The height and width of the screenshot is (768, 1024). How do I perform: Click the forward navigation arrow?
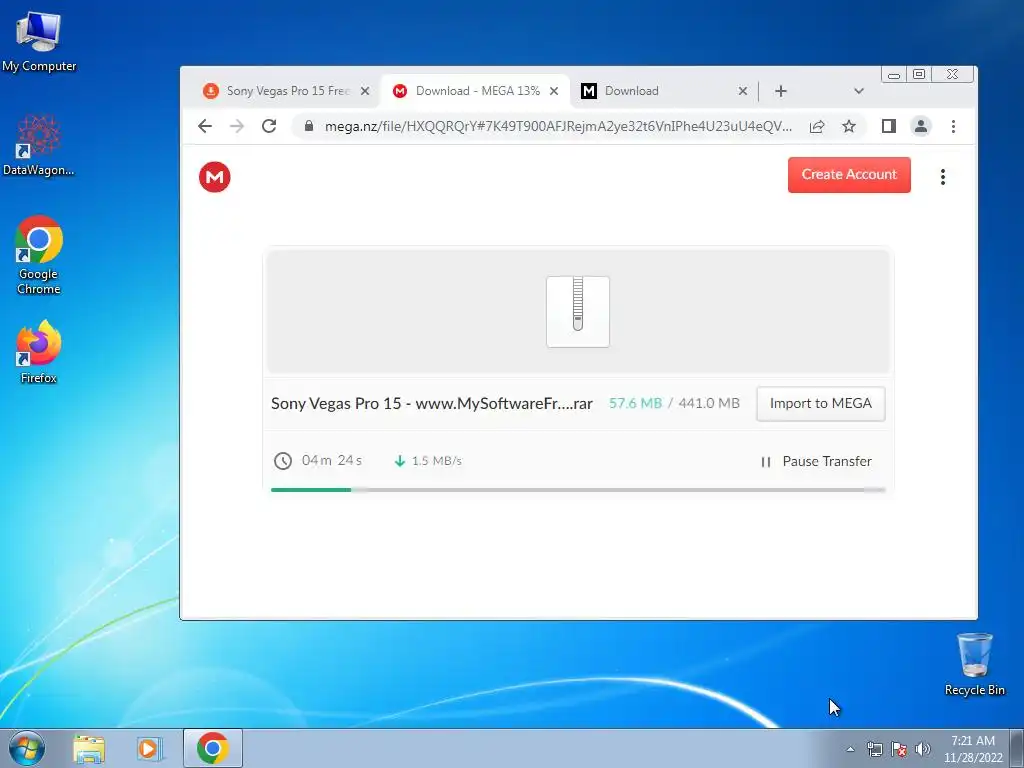tap(237, 126)
